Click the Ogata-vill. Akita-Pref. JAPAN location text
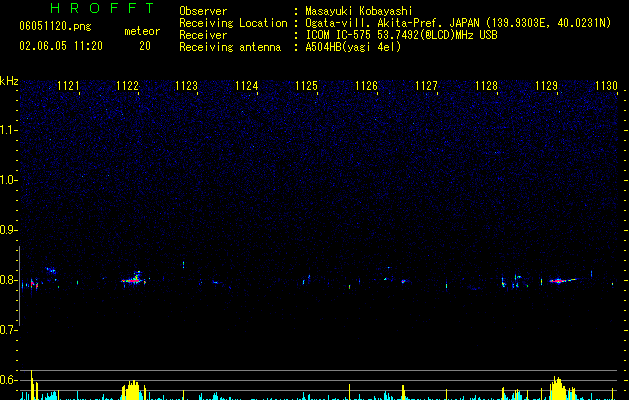This screenshot has height=400, width=629. point(458,23)
